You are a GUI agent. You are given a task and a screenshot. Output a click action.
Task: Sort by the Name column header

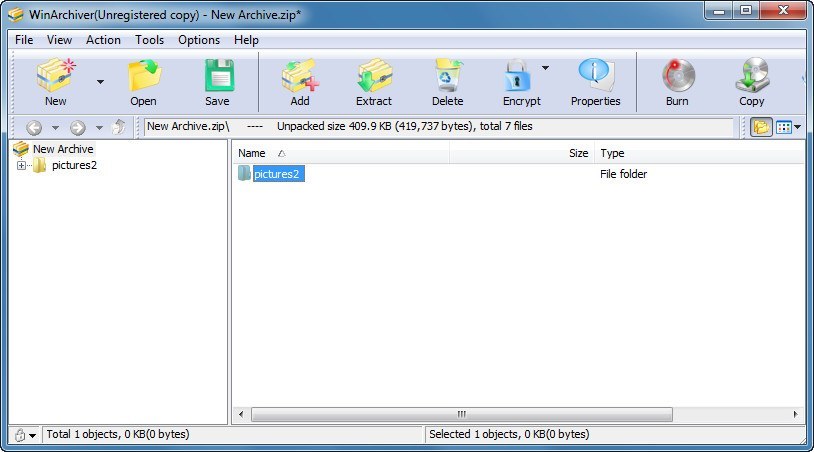pyautogui.click(x=340, y=153)
